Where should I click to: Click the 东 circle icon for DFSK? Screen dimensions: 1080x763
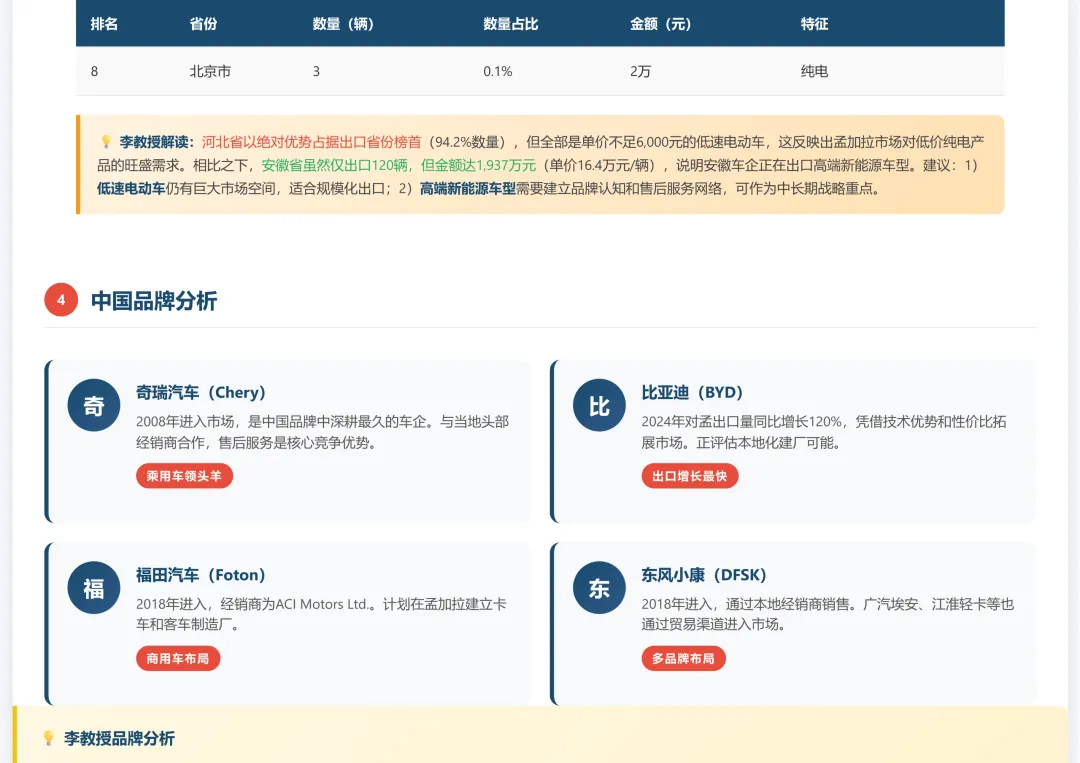click(x=599, y=588)
